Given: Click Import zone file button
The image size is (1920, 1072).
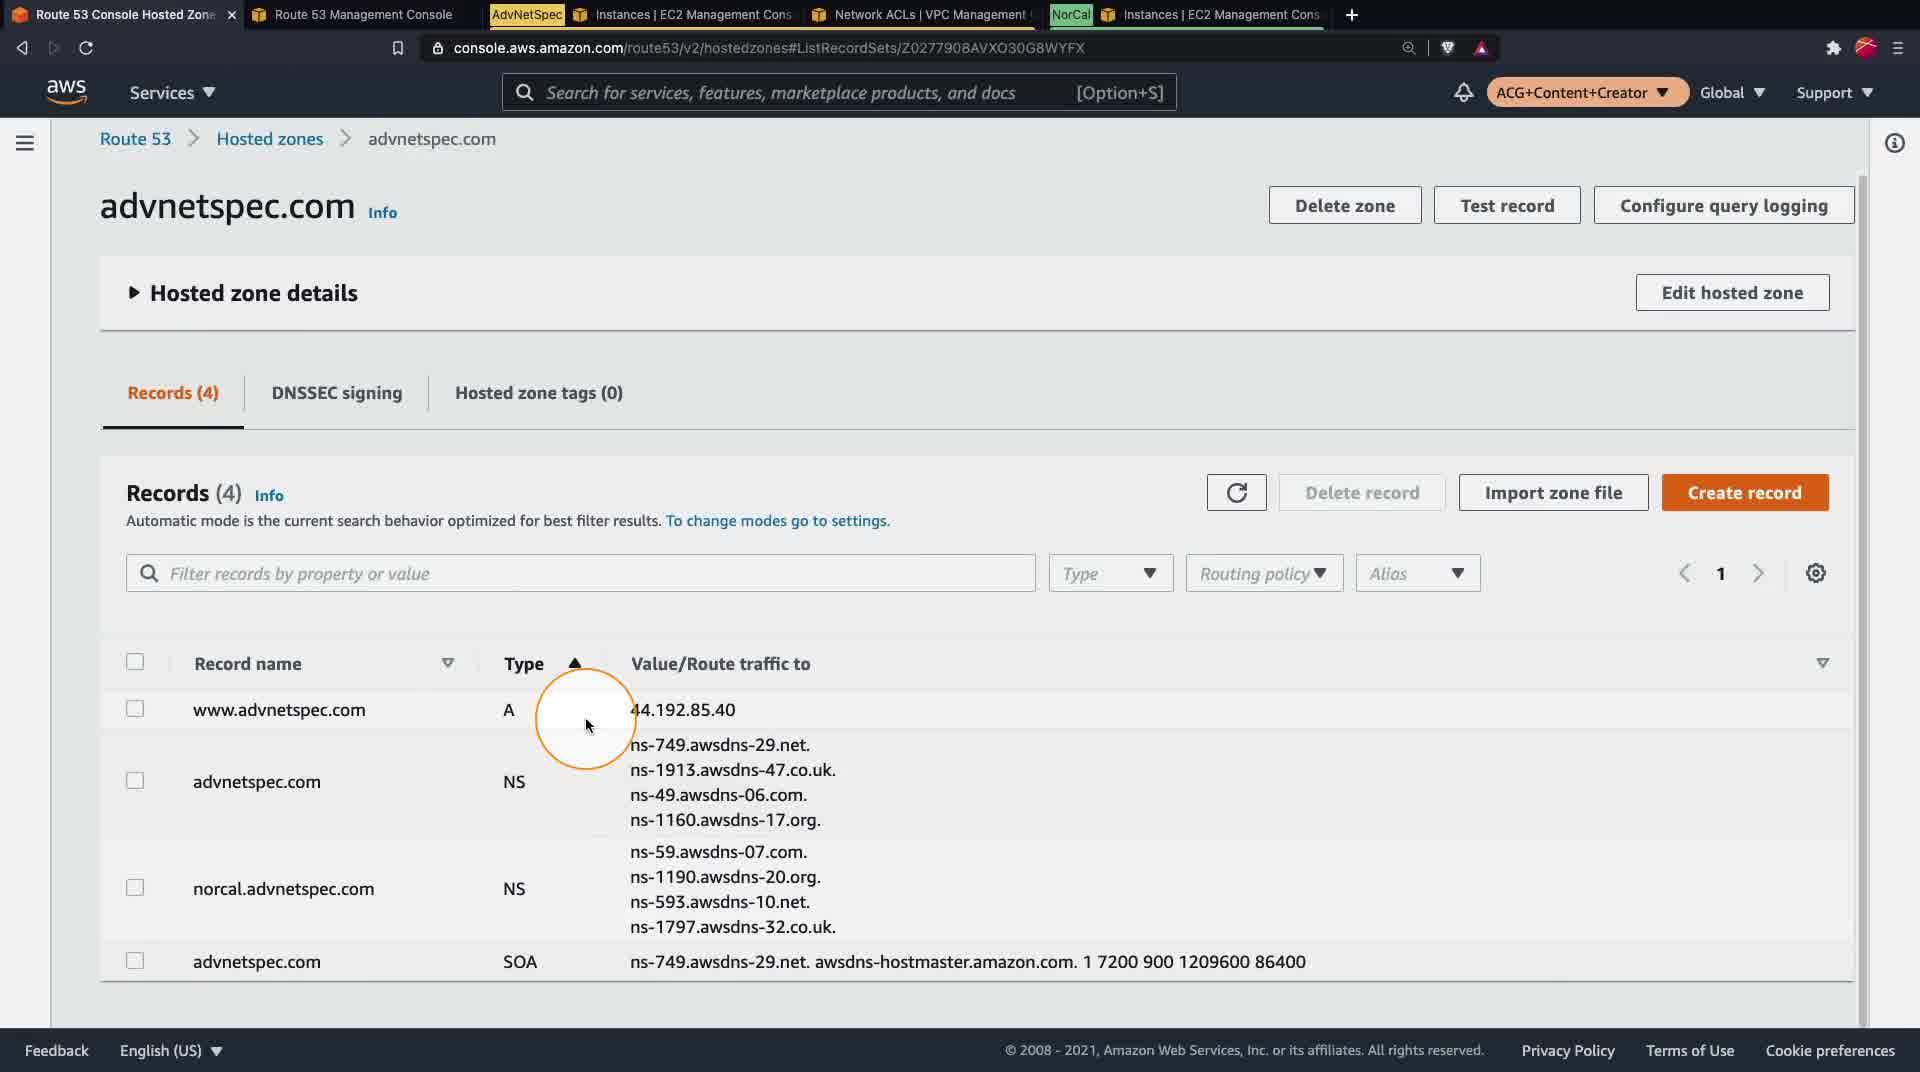Looking at the screenshot, I should [1553, 493].
